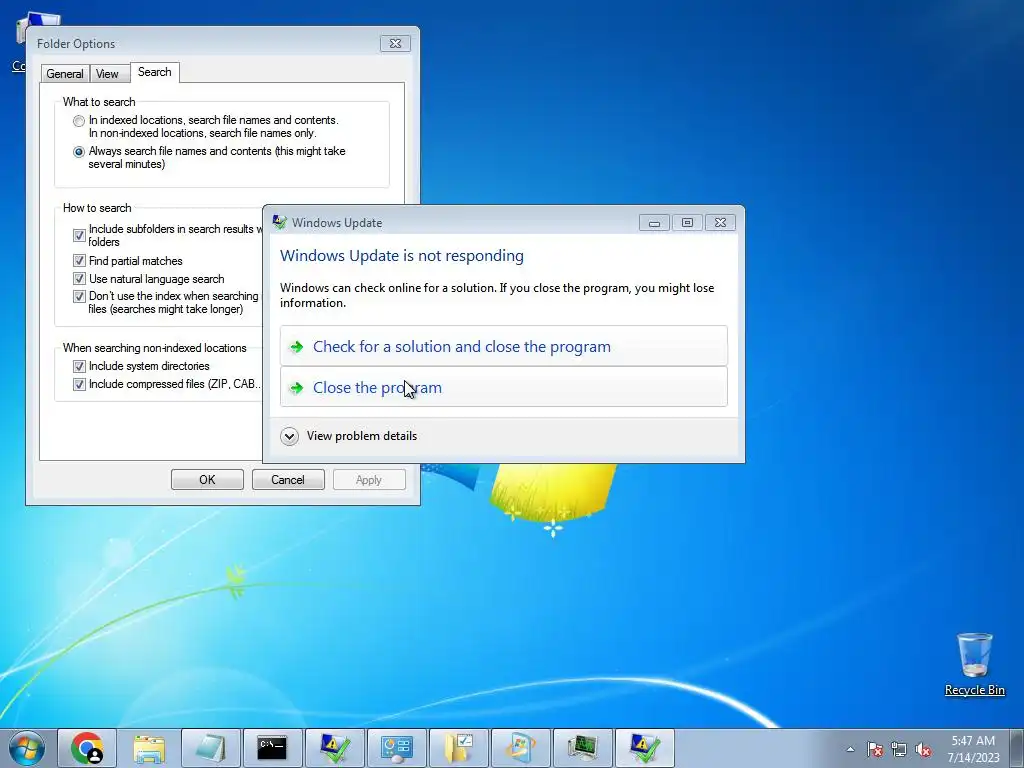Click the Folder Options title text
The image size is (1024, 768).
pyautogui.click(x=76, y=44)
